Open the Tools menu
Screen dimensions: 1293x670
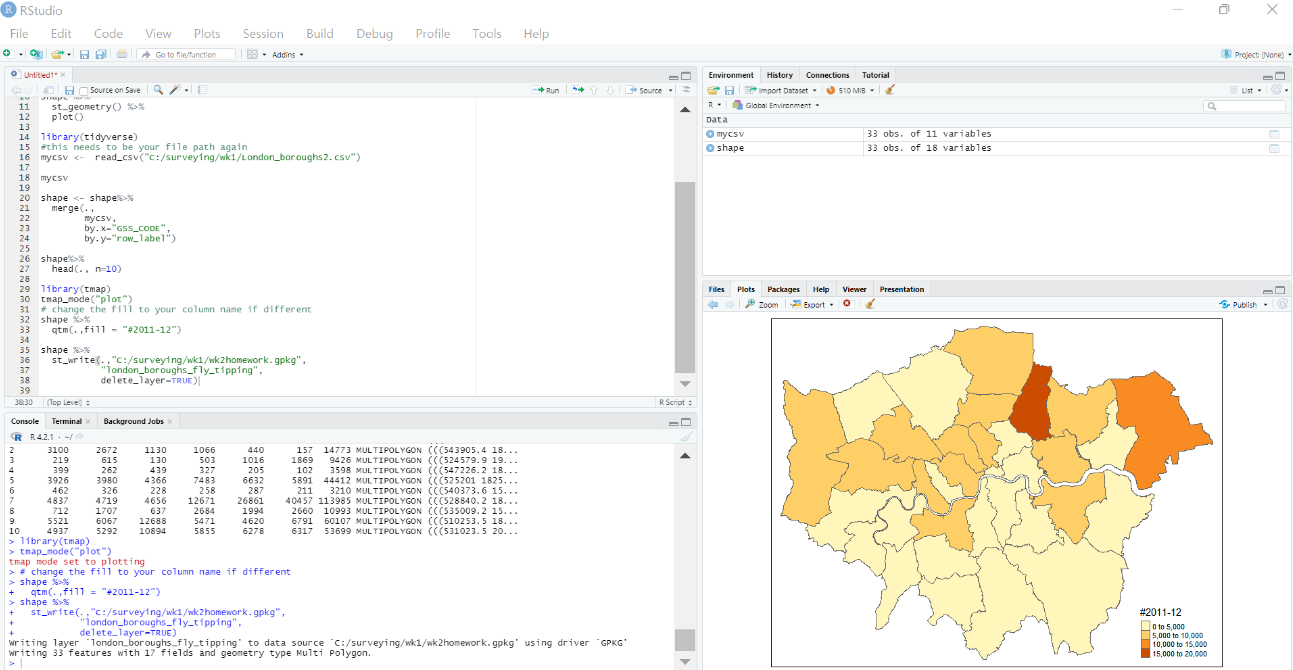tap(487, 34)
